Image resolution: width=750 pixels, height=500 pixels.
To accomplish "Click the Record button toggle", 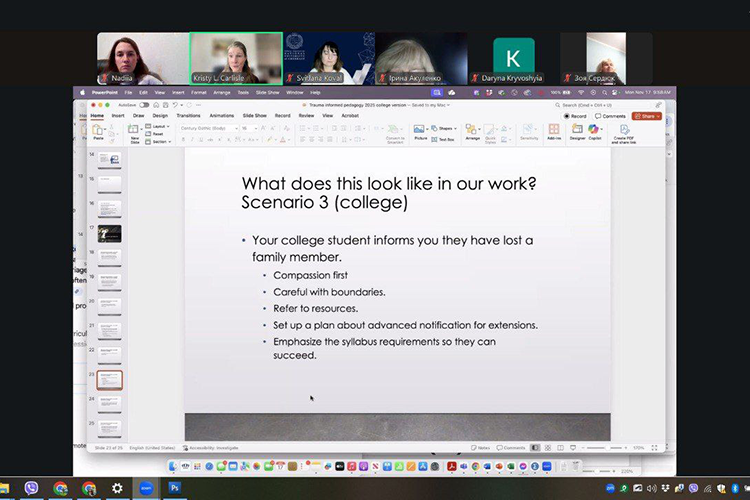I will (576, 116).
